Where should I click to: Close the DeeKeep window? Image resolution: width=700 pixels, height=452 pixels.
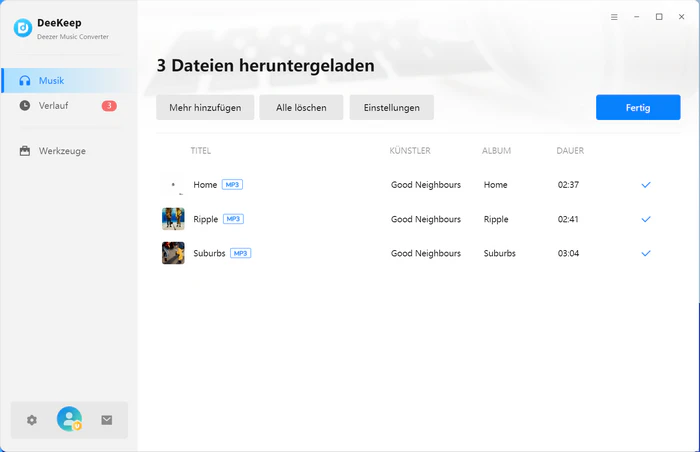(x=681, y=17)
